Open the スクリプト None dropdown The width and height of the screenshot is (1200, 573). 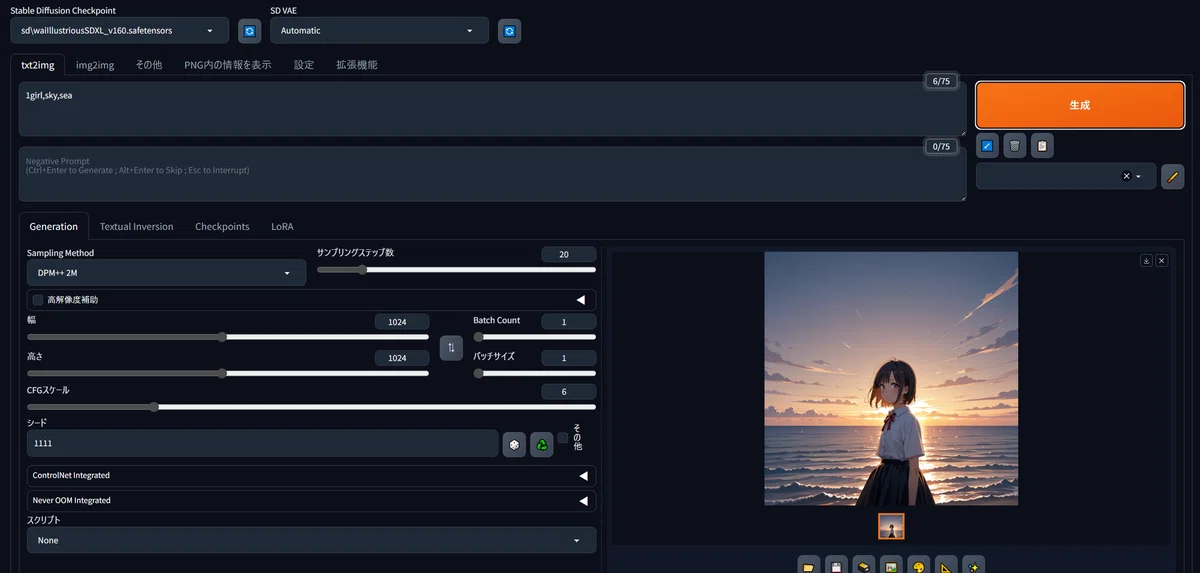311,540
